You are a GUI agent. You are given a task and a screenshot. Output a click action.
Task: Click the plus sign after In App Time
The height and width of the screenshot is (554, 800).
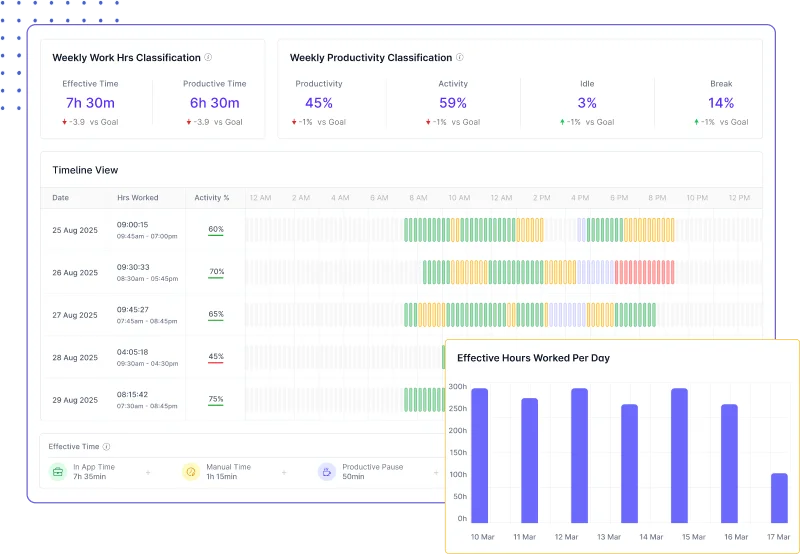pyautogui.click(x=148, y=472)
